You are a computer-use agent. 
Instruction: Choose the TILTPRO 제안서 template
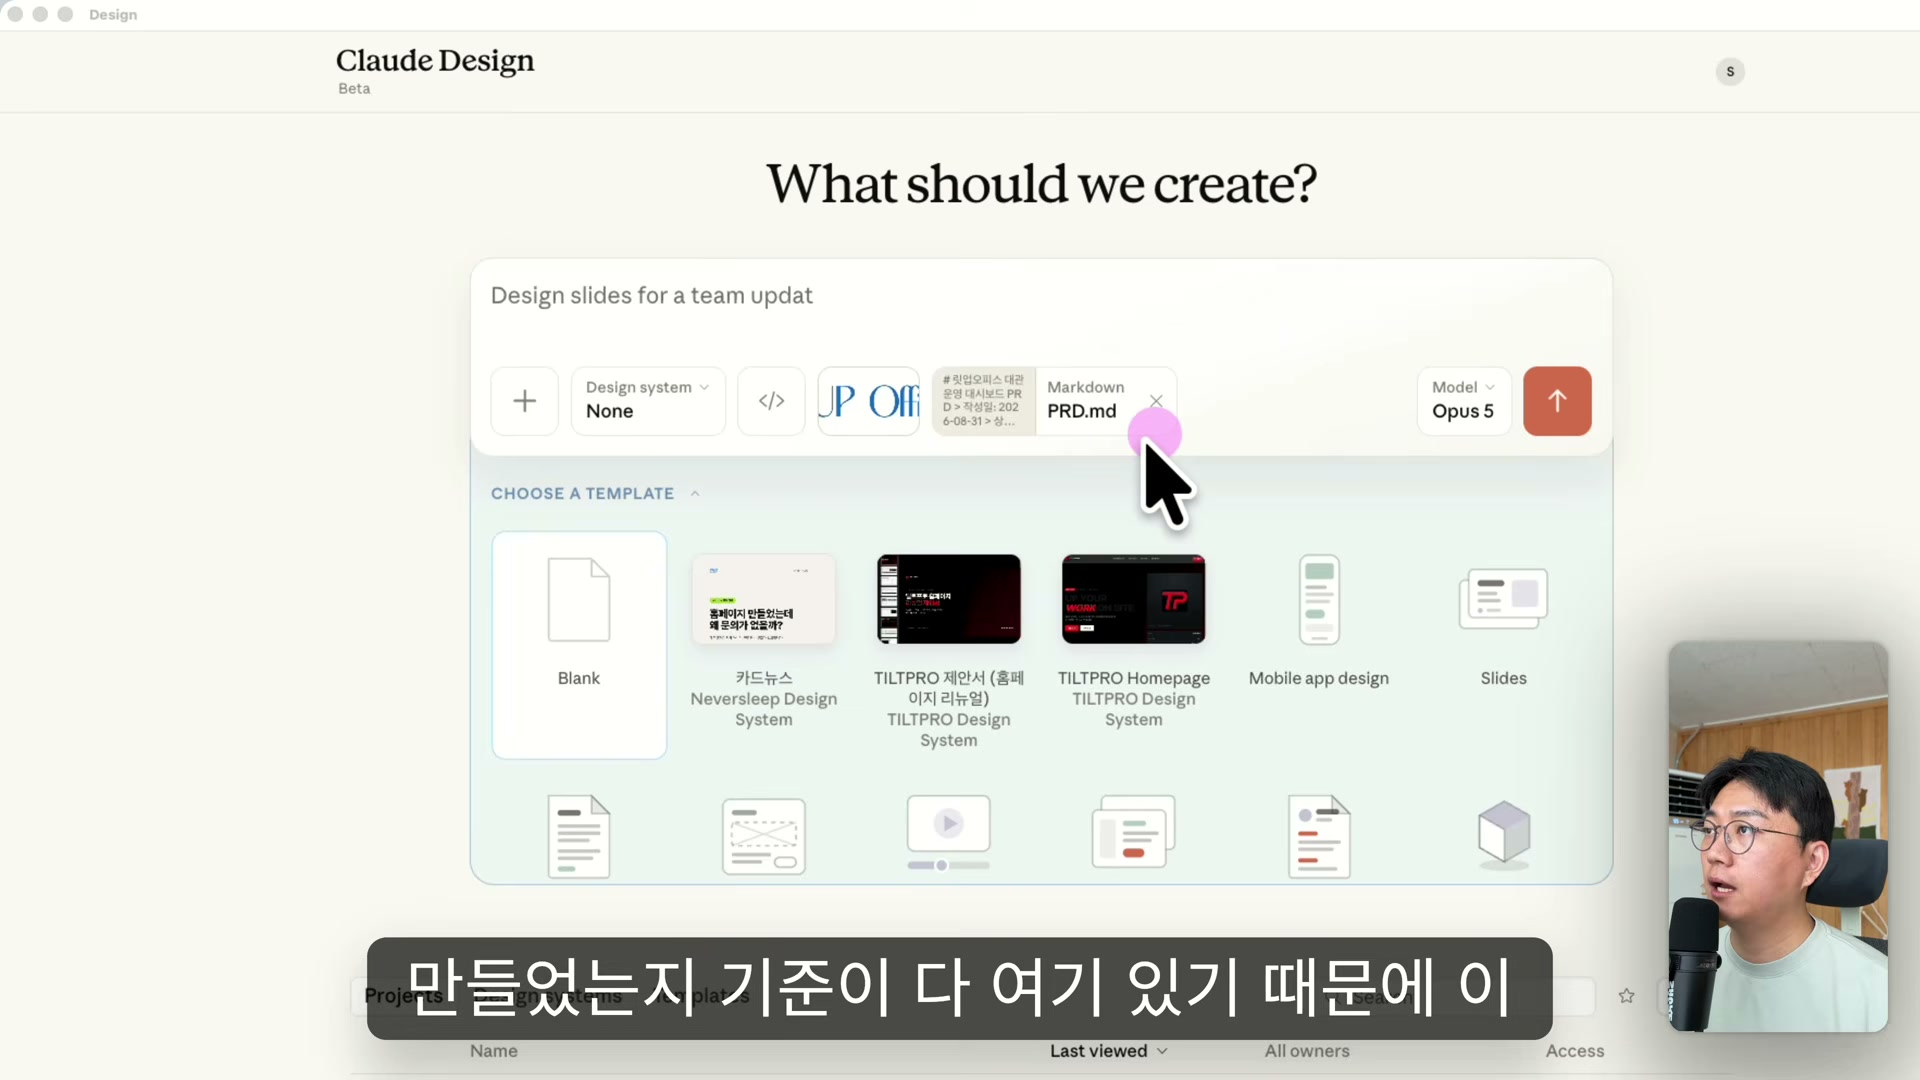(948, 652)
